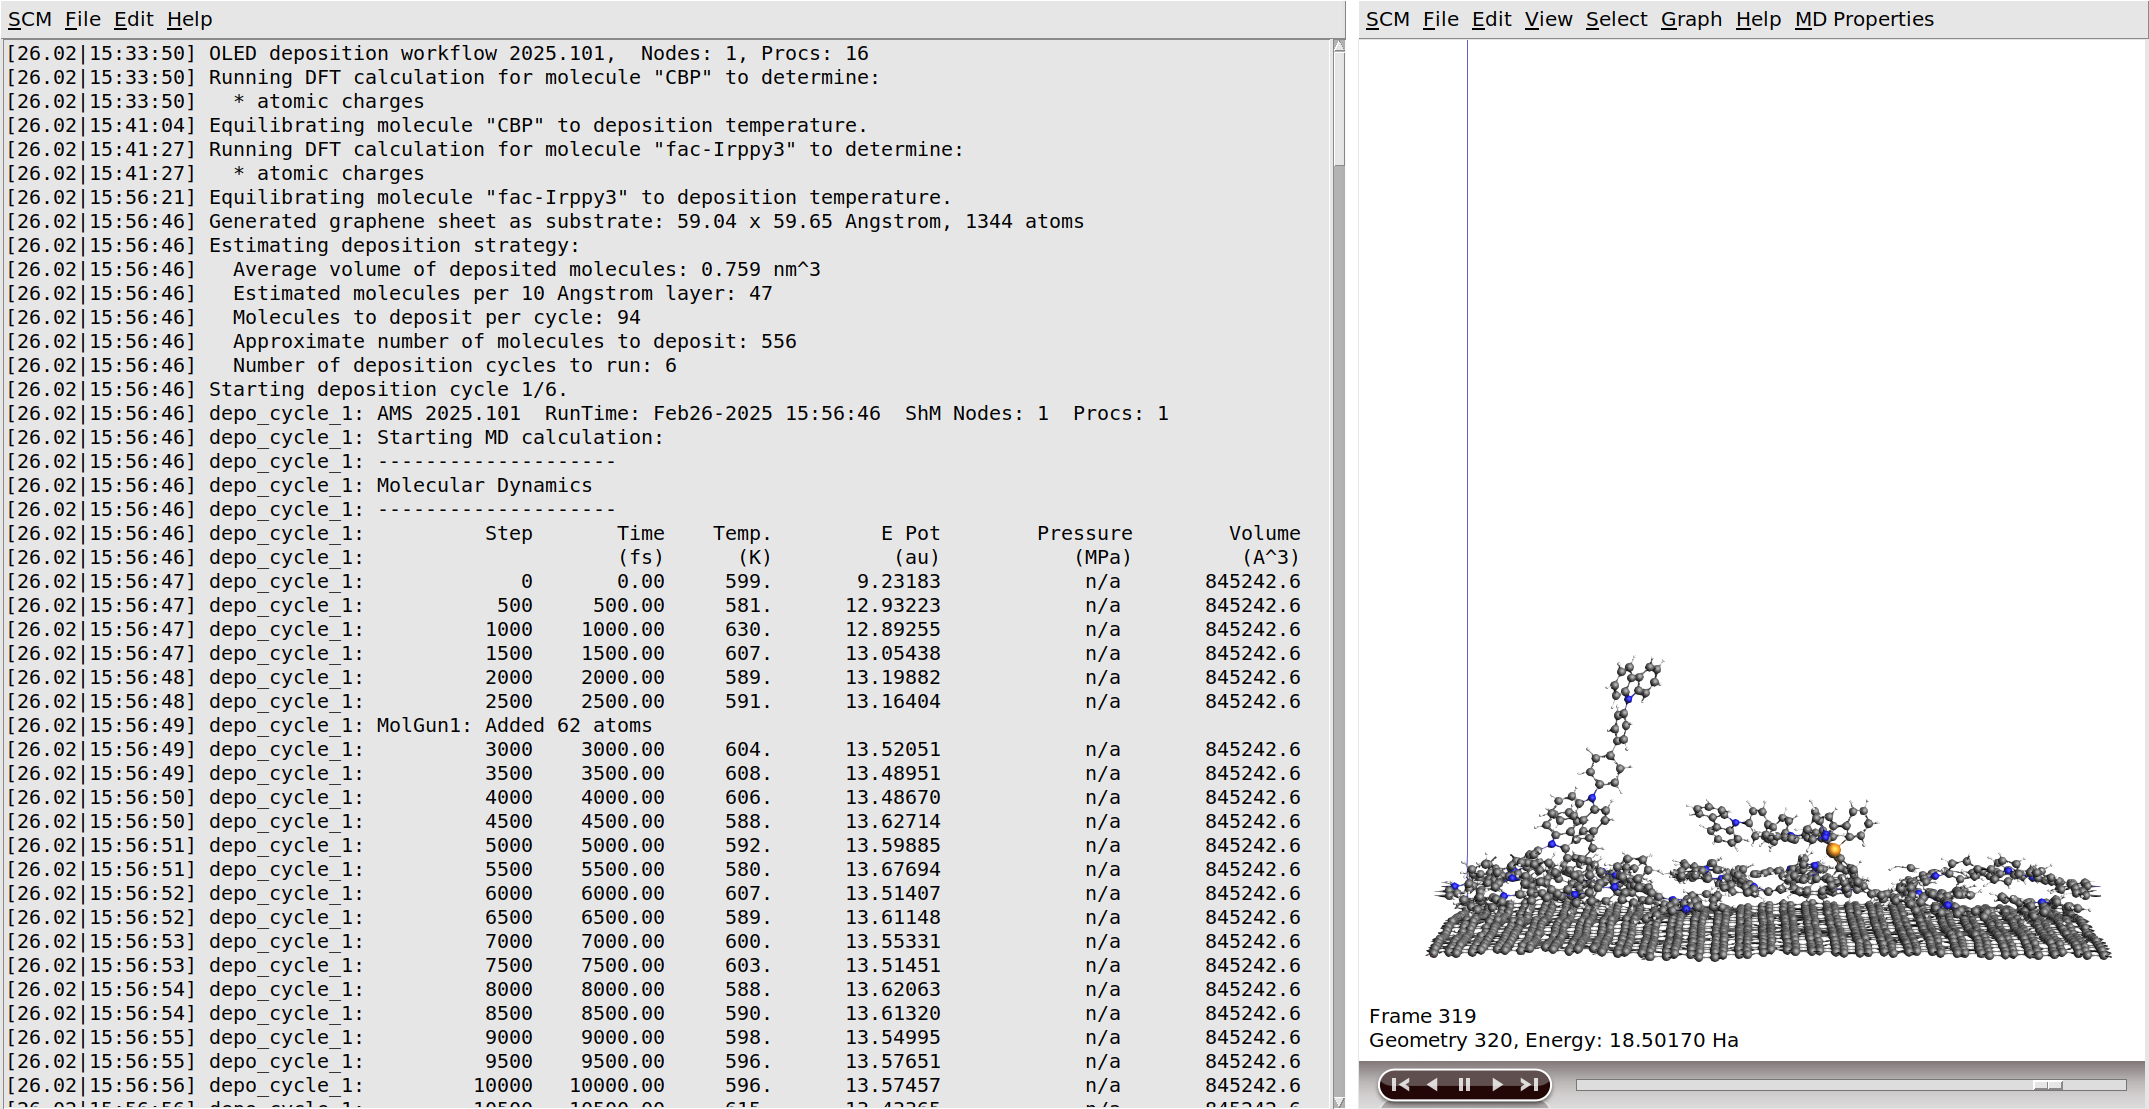Click the frame slider handle
The width and height of the screenshot is (2149, 1109).
point(2047,1085)
